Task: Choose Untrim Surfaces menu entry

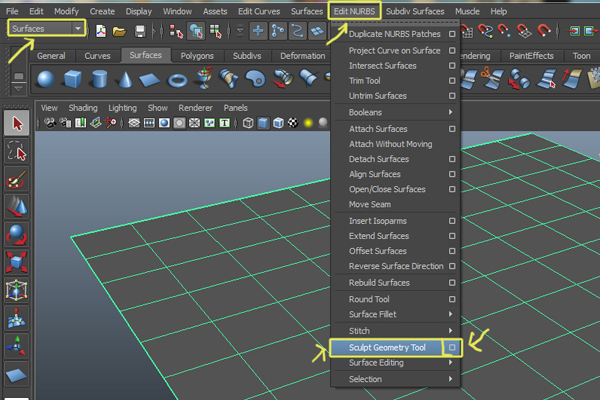Action: click(x=377, y=96)
